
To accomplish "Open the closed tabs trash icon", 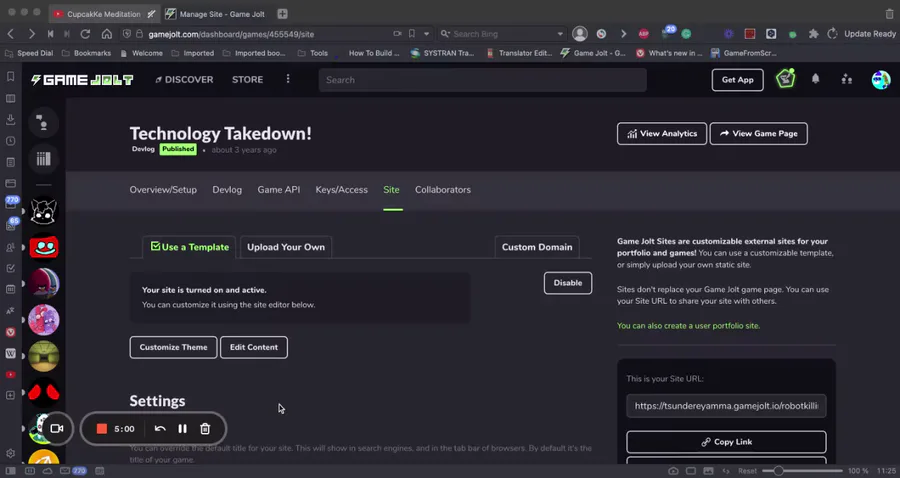I will (889, 13).
